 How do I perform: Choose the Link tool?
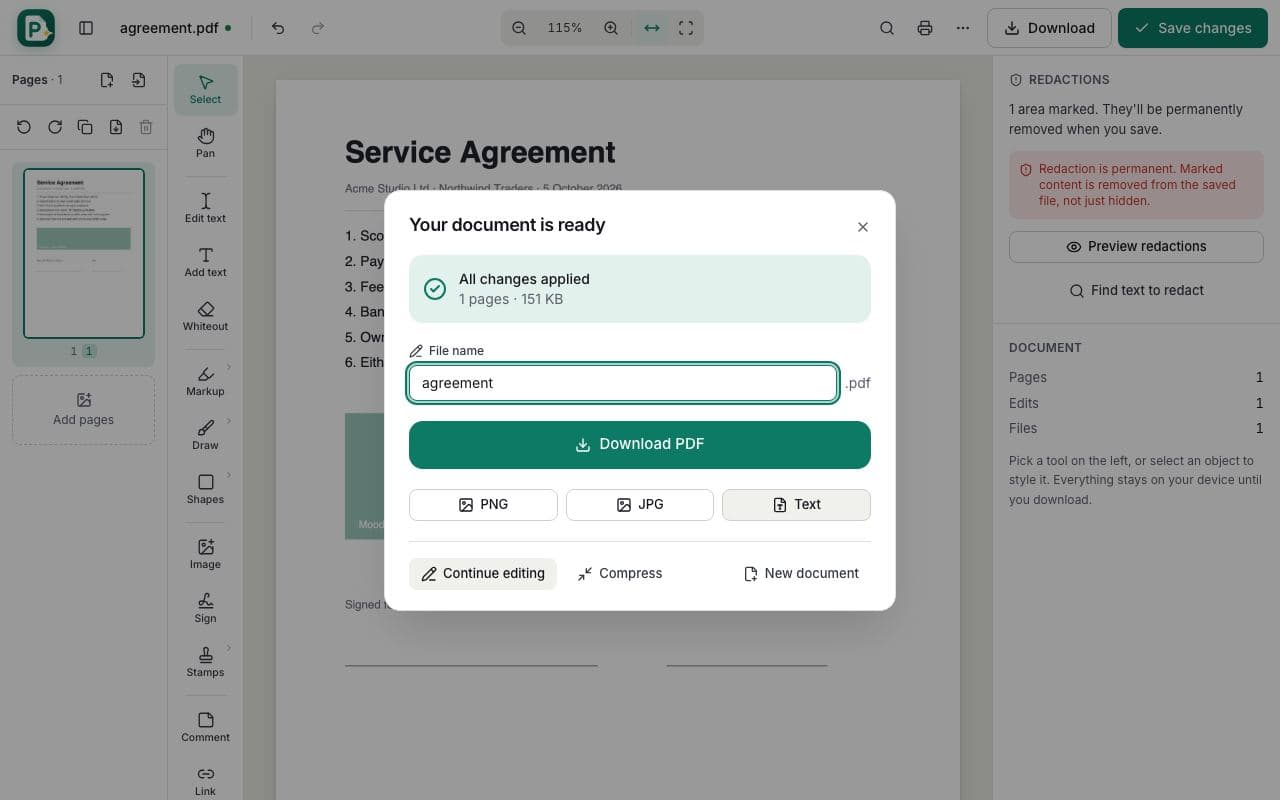click(205, 781)
